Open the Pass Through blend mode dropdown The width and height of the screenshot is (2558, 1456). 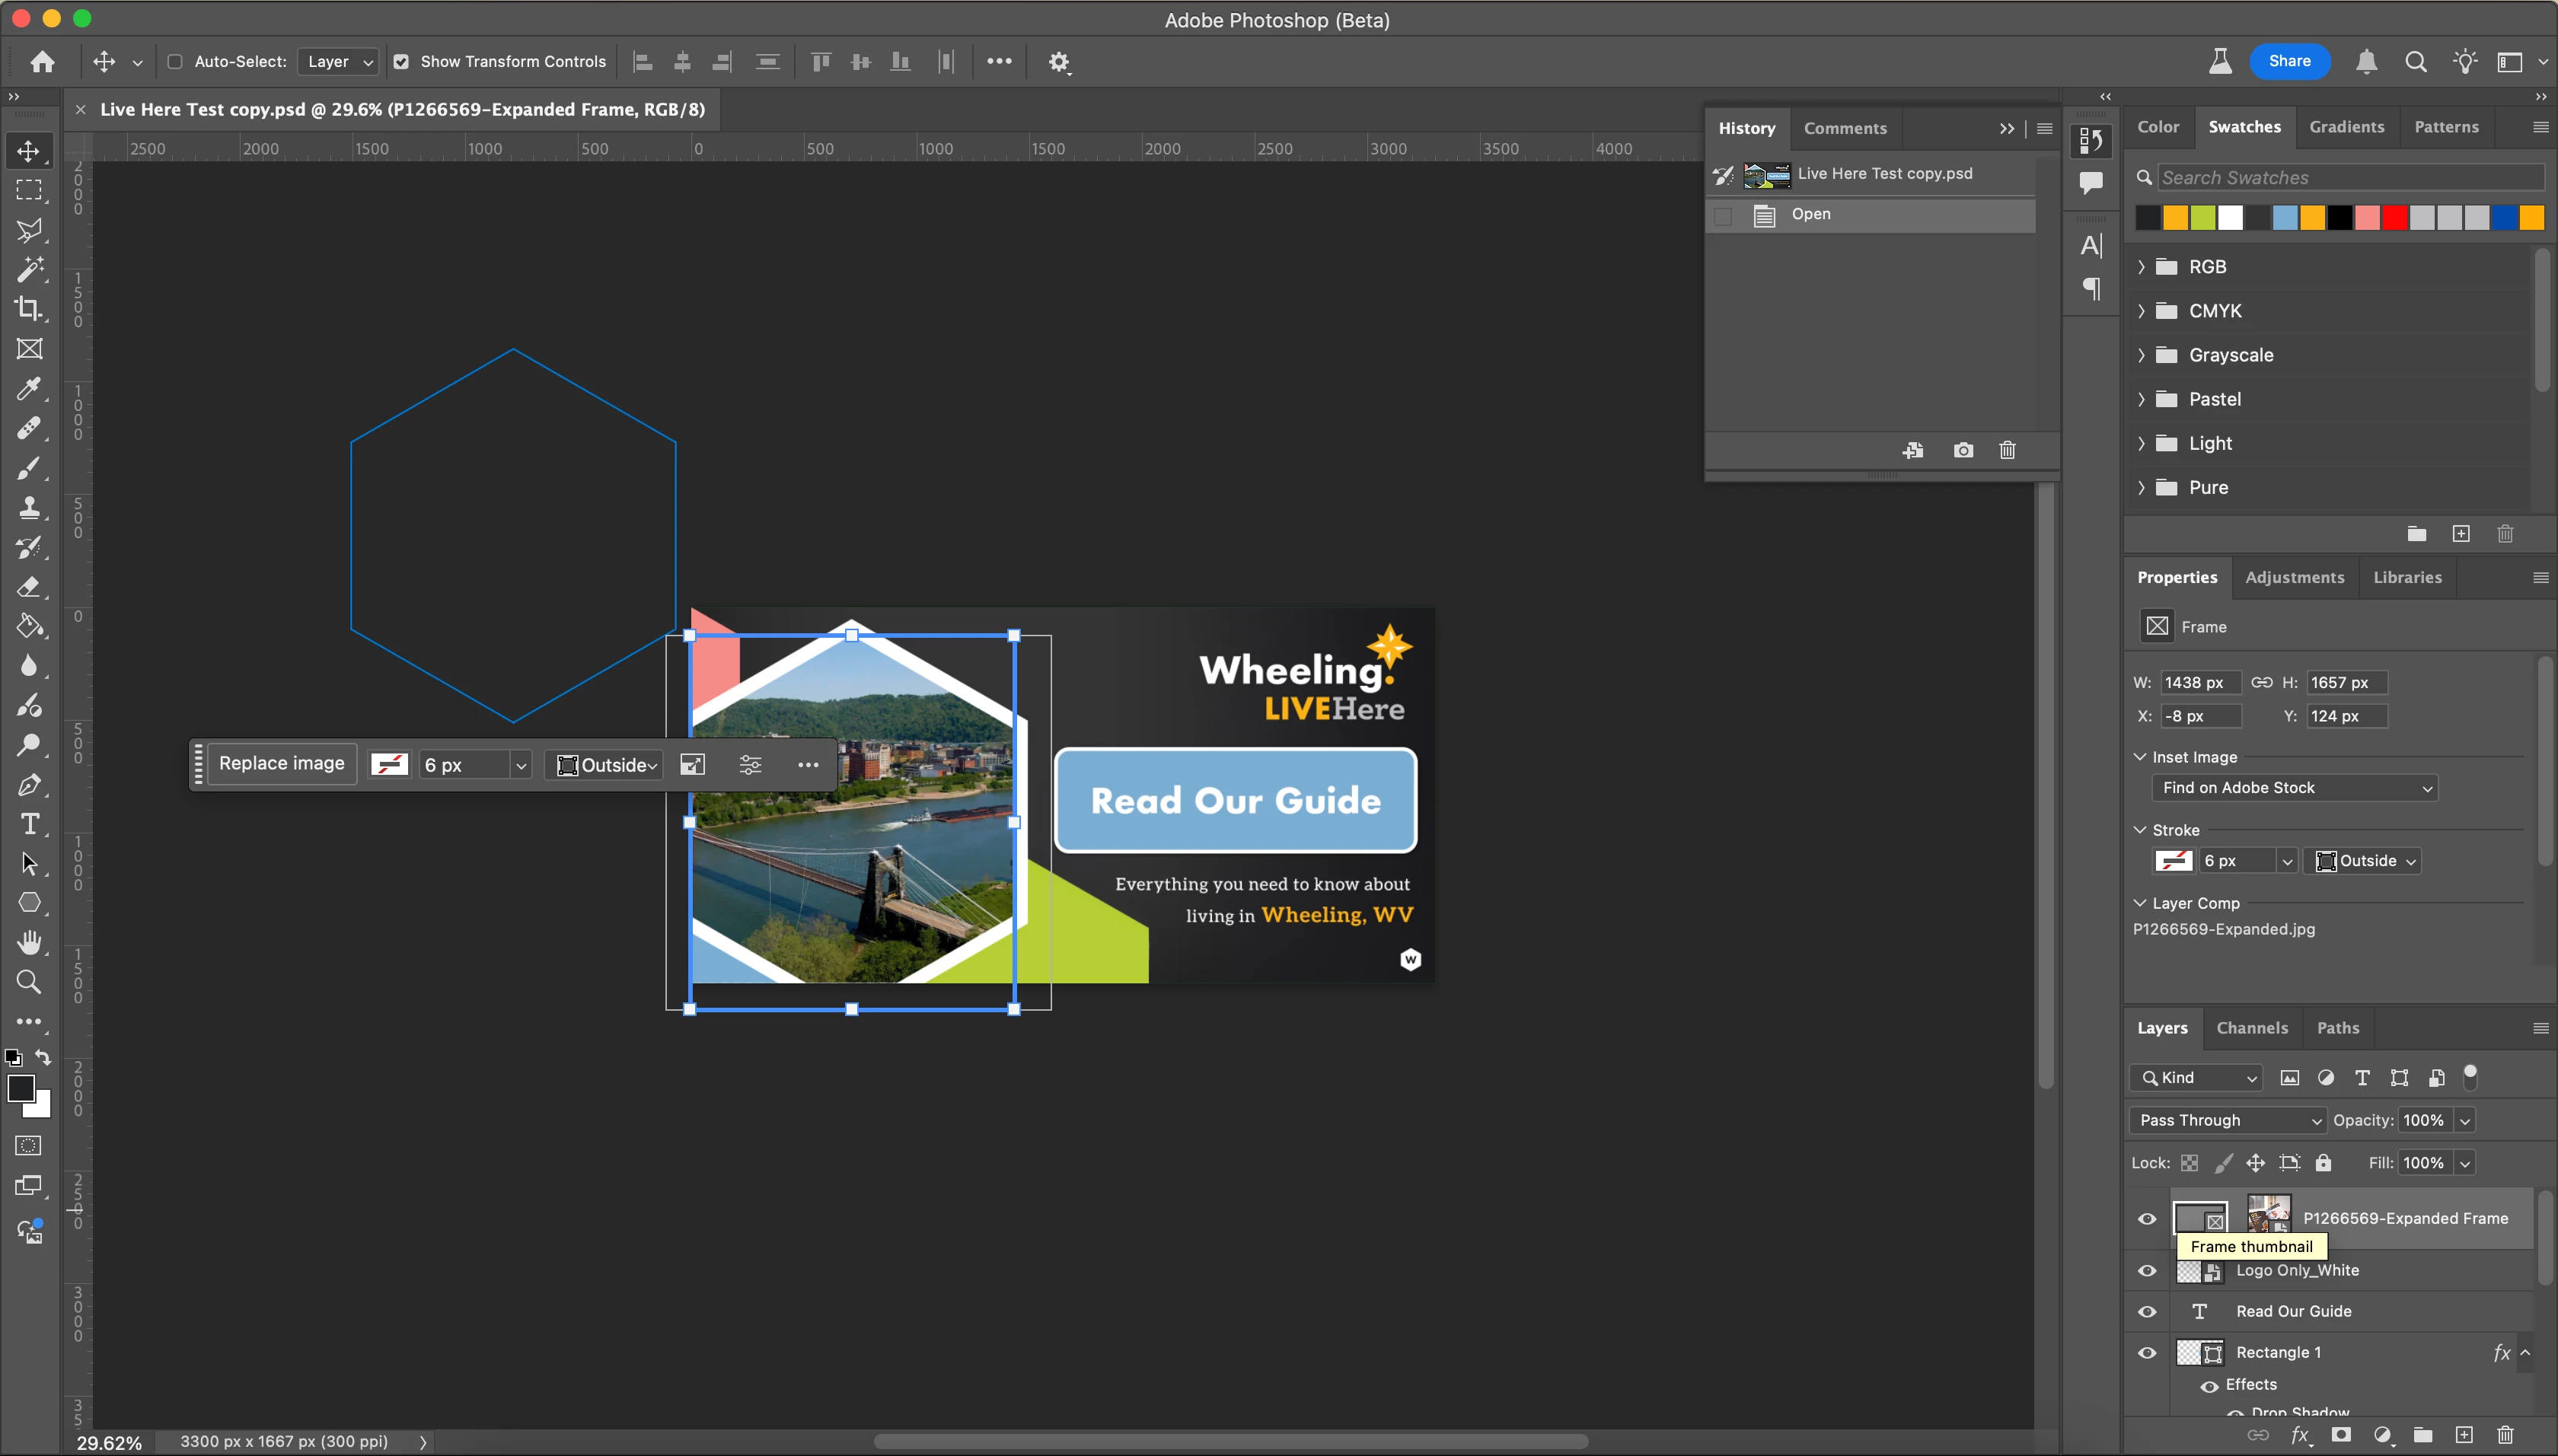pyautogui.click(x=2228, y=1120)
